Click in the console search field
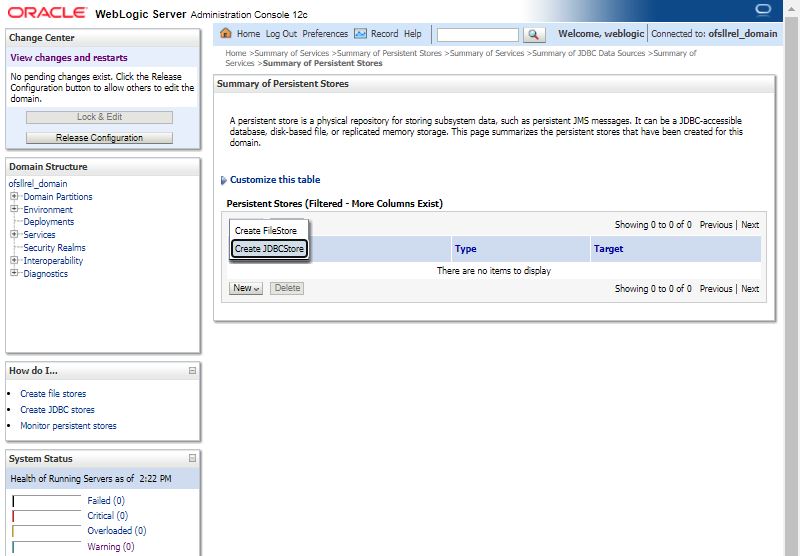 (478, 35)
